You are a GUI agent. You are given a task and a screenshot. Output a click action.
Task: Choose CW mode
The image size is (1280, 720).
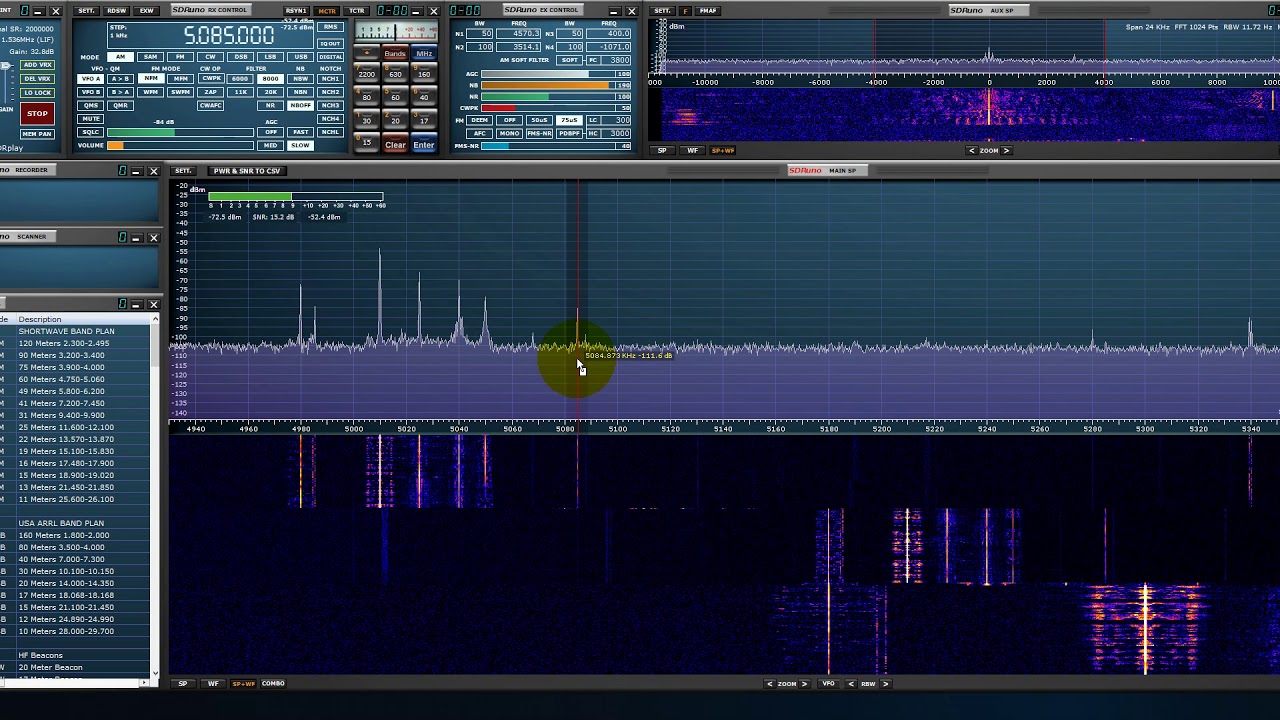210,57
